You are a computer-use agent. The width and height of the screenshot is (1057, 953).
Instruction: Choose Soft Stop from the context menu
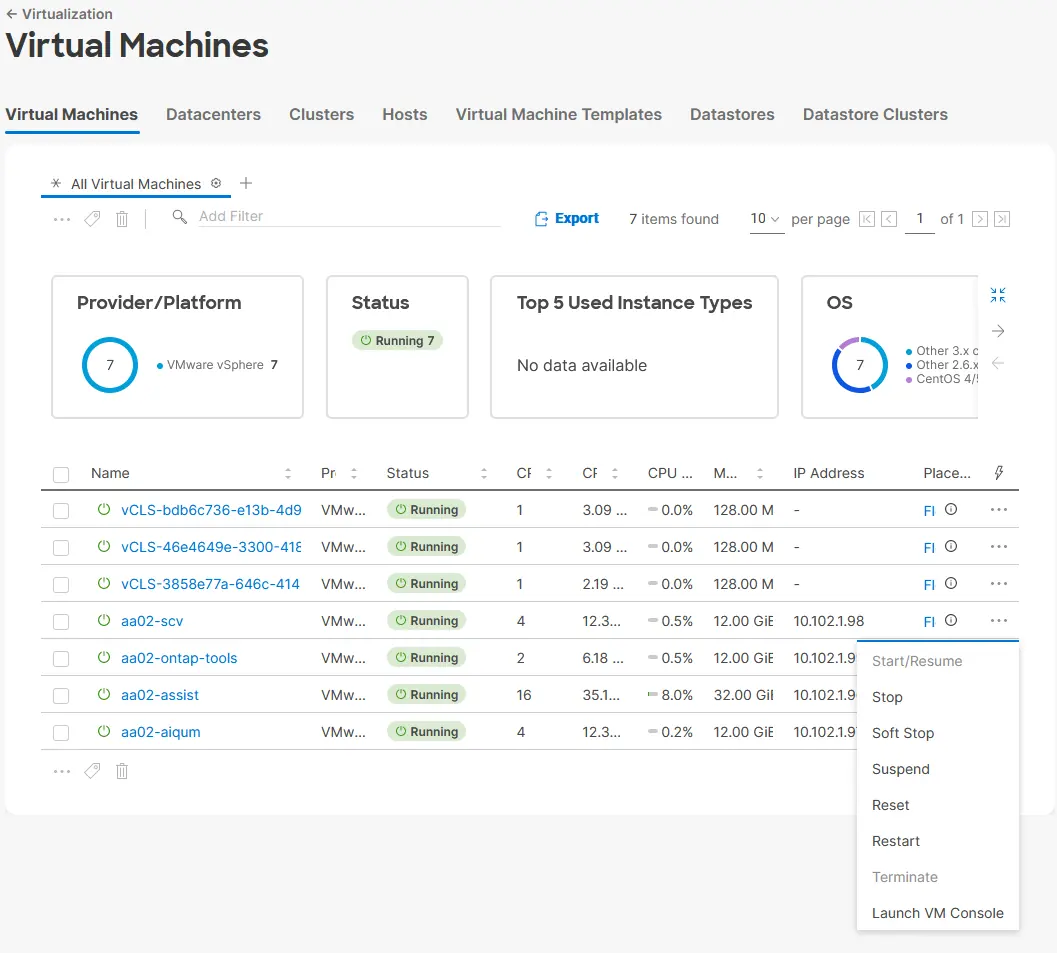point(903,733)
